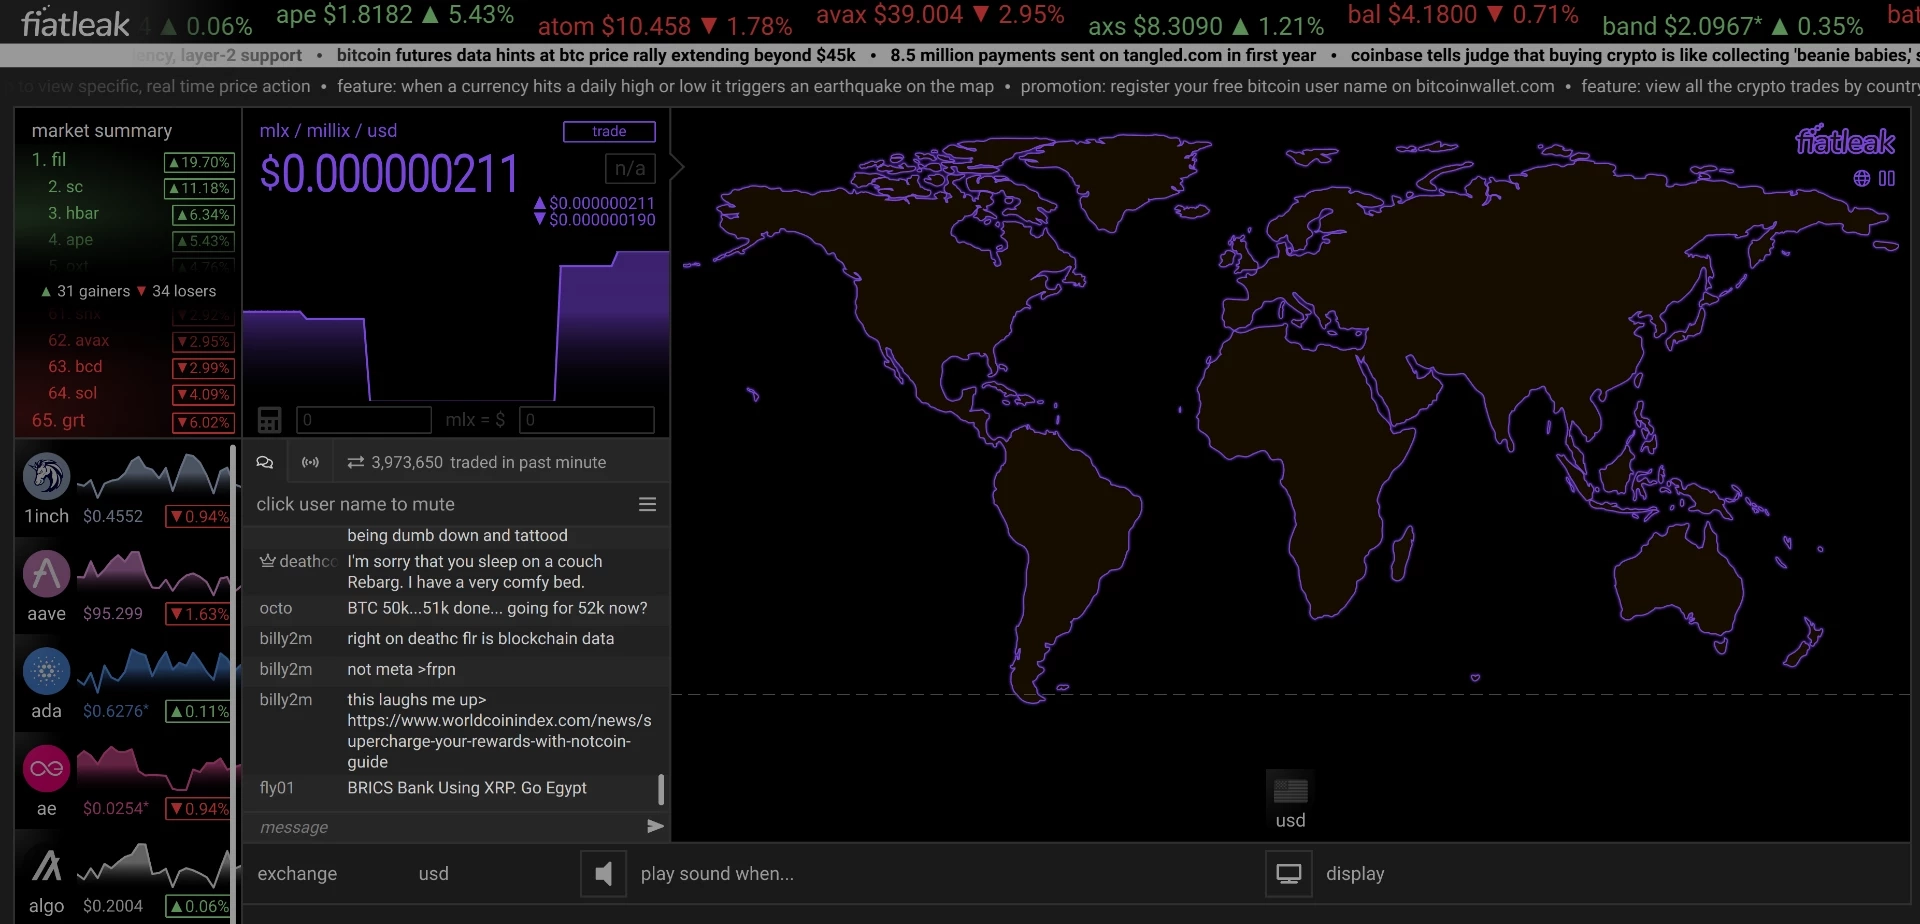Open the exchange usd dropdown

[433, 874]
